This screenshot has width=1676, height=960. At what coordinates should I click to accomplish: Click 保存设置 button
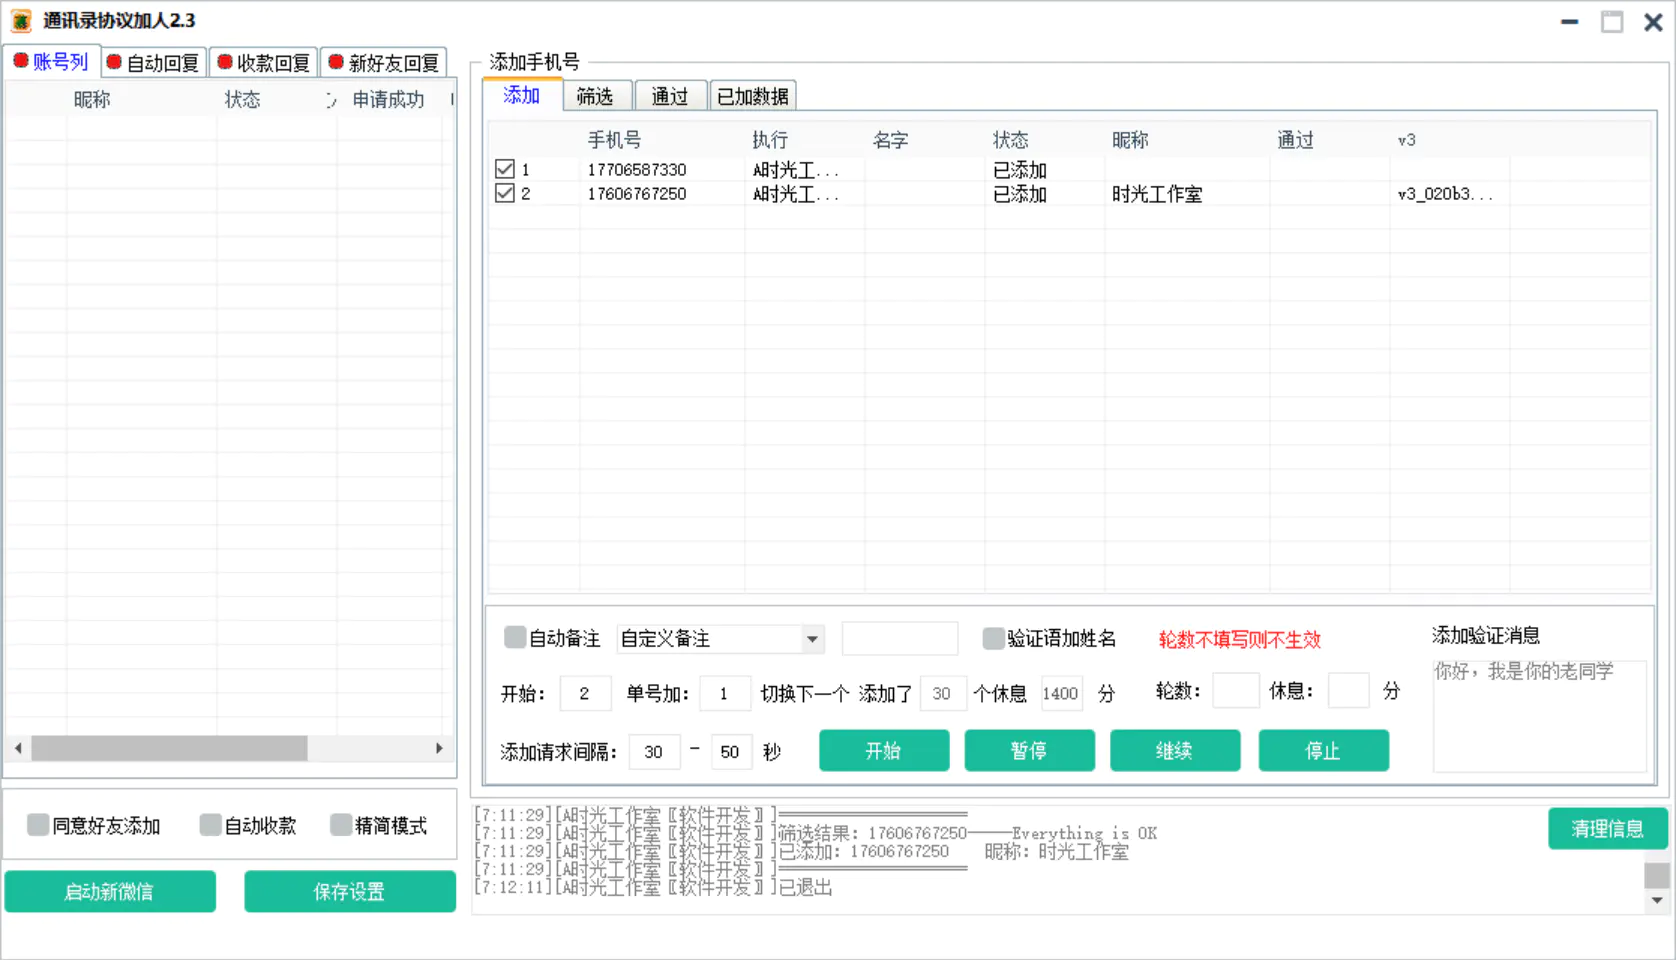[349, 891]
